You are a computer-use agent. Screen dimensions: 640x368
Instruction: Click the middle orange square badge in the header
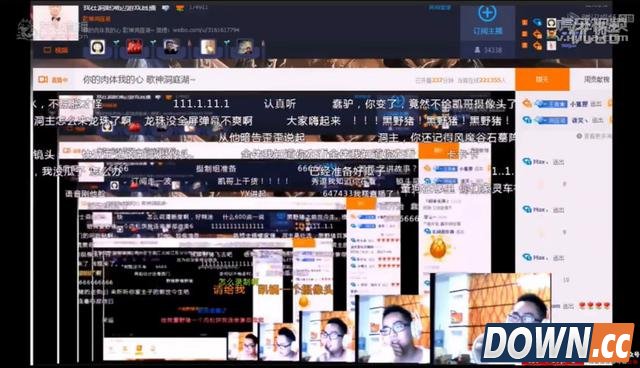coord(525,34)
